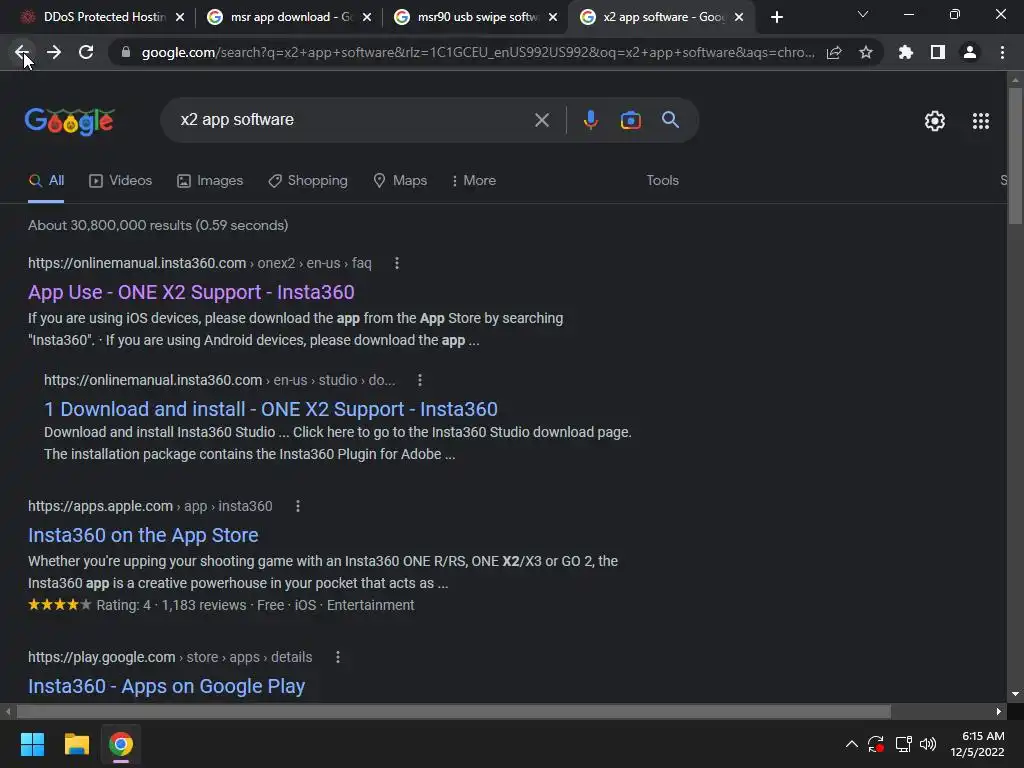This screenshot has height=768, width=1024.
Task: View site information via the lock icon
Action: [126, 52]
